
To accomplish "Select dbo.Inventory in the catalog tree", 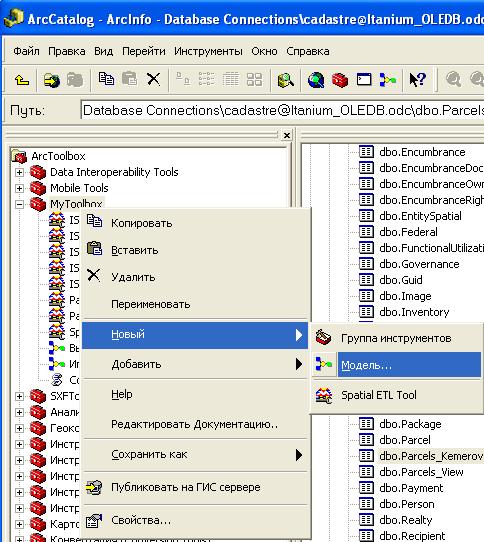I will point(414,312).
